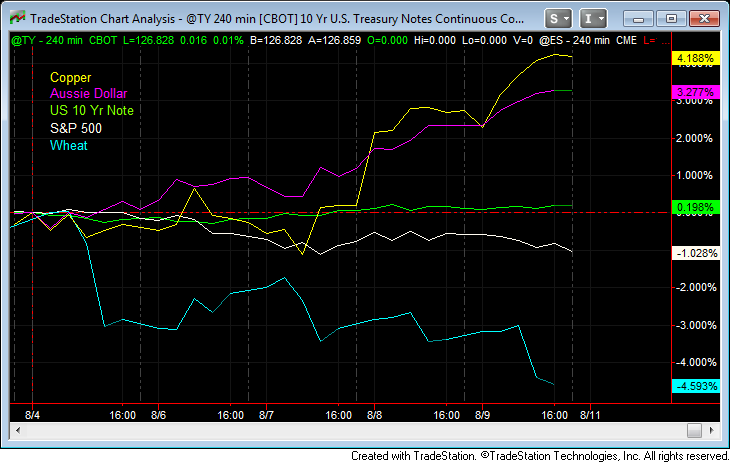
Task: Minimize the Chart Analysis window
Action: click(x=638, y=19)
